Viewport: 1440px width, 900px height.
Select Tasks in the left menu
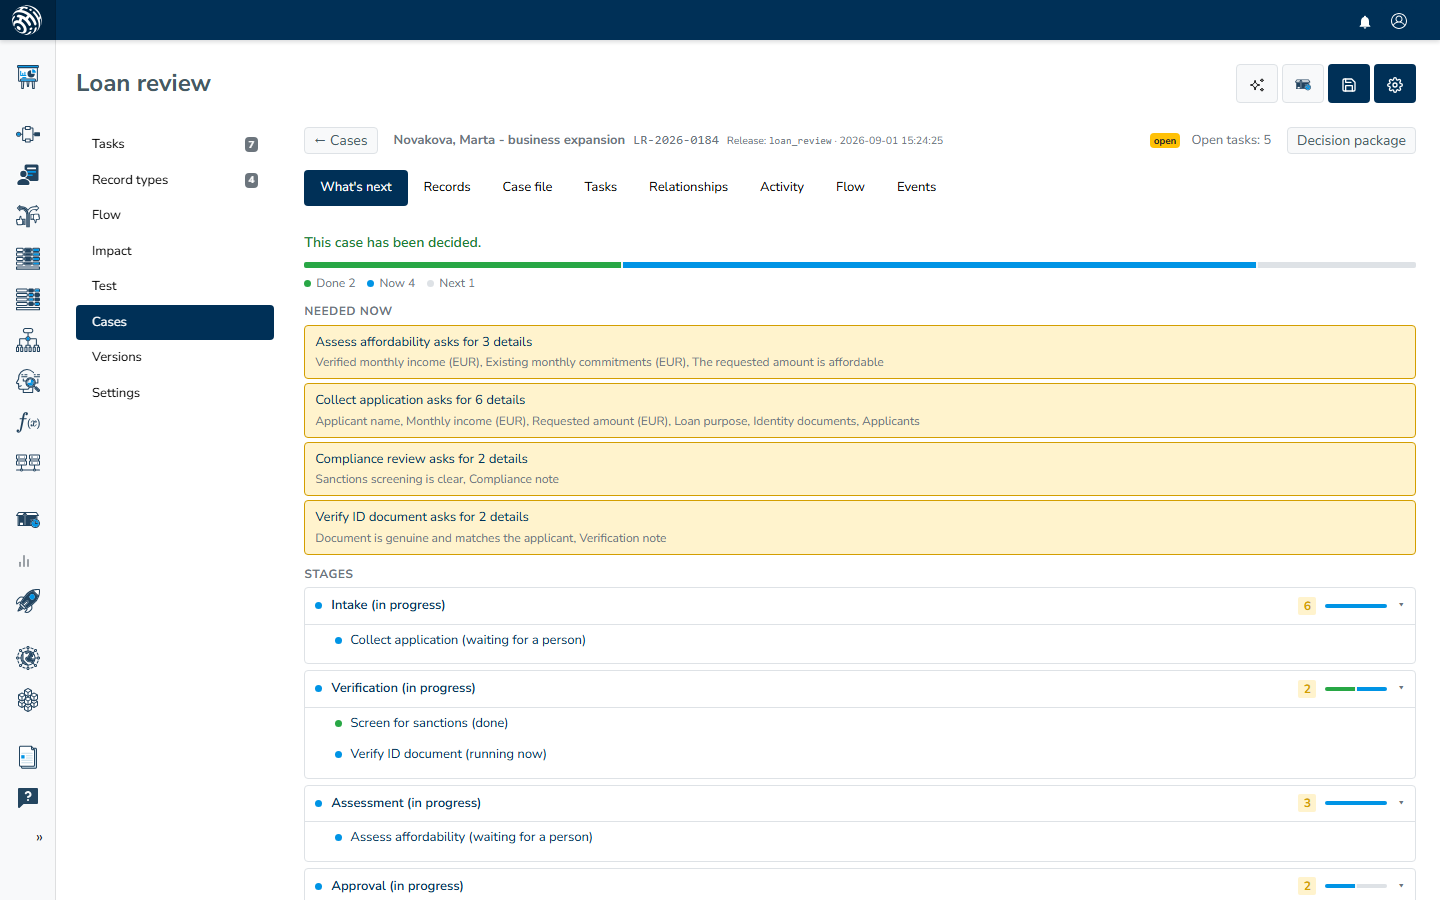175,144
